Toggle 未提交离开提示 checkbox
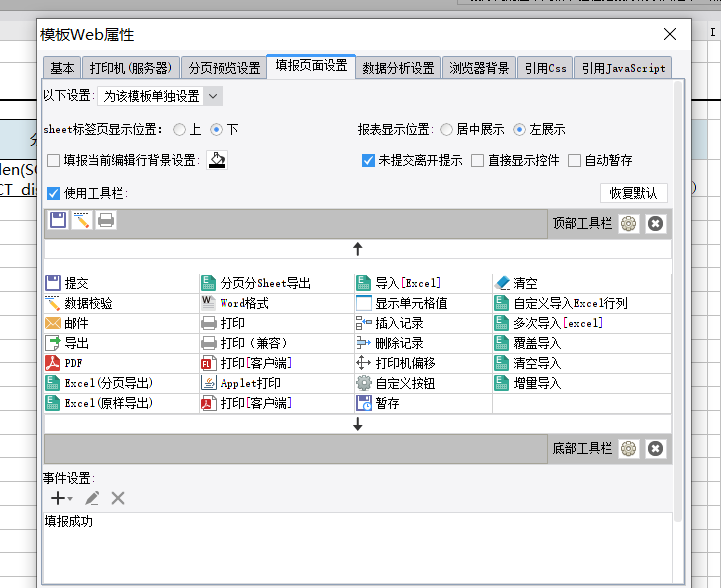 tap(368, 160)
